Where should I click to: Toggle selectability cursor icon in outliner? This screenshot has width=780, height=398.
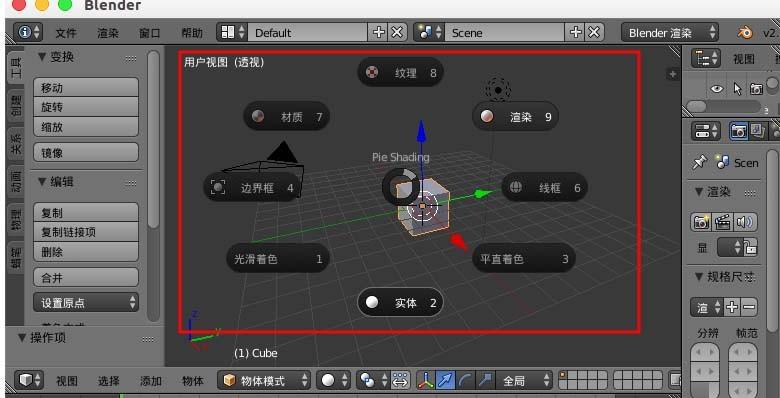(737, 89)
